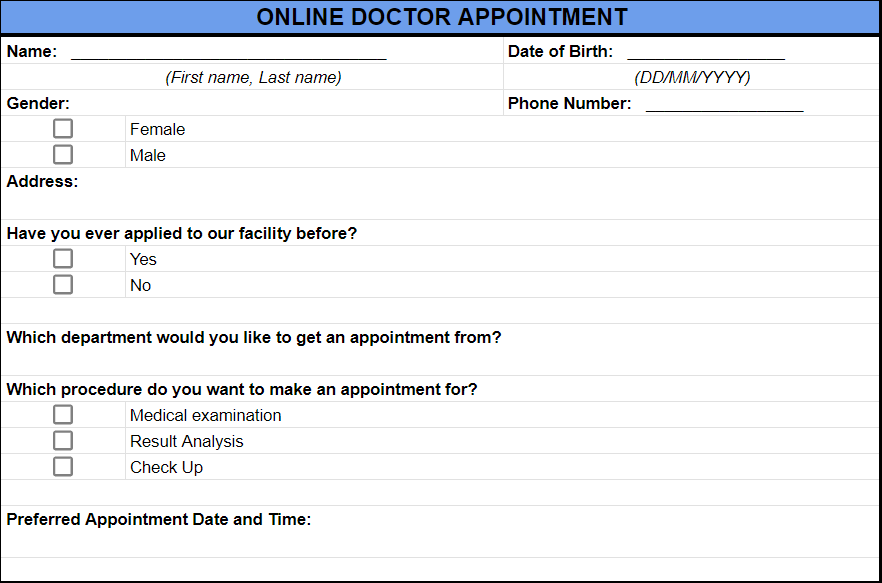Click the 'Have you ever applied' question
The image size is (882, 583).
(x=182, y=234)
